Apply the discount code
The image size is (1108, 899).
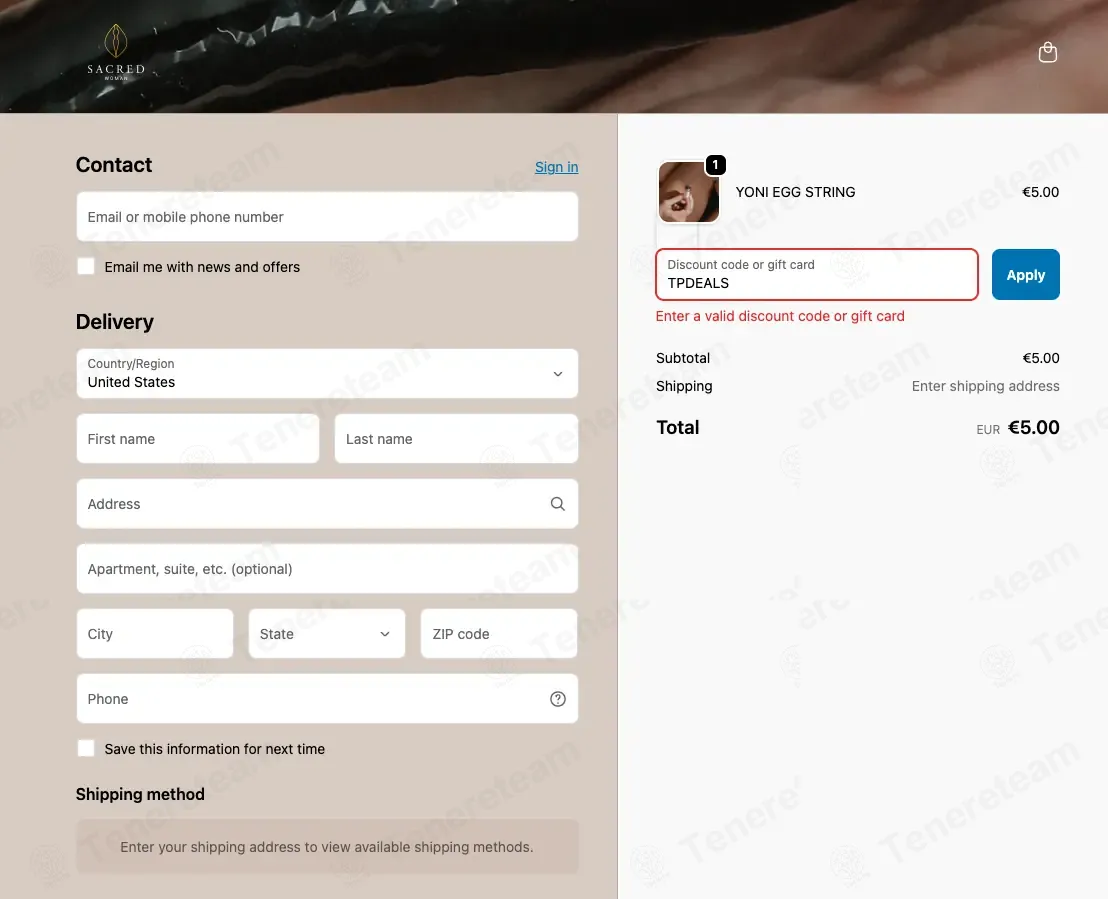[x=1025, y=274]
